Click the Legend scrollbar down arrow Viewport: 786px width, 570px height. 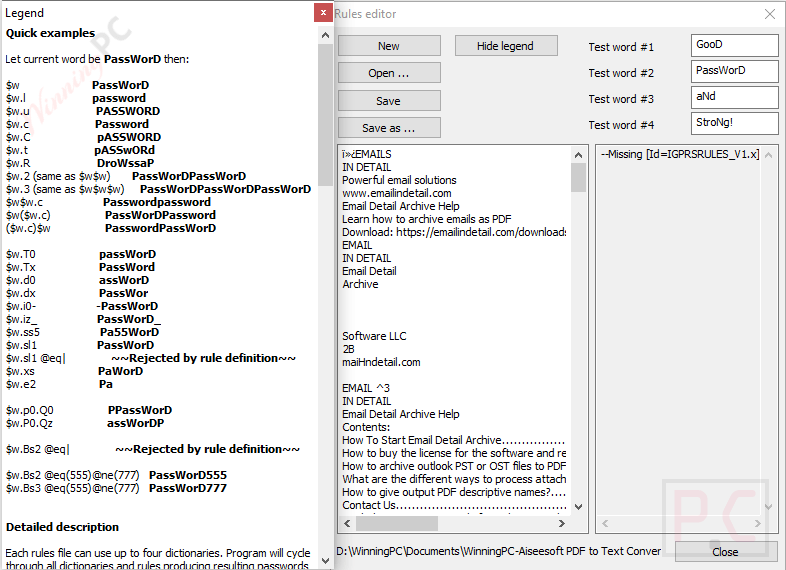coord(325,561)
